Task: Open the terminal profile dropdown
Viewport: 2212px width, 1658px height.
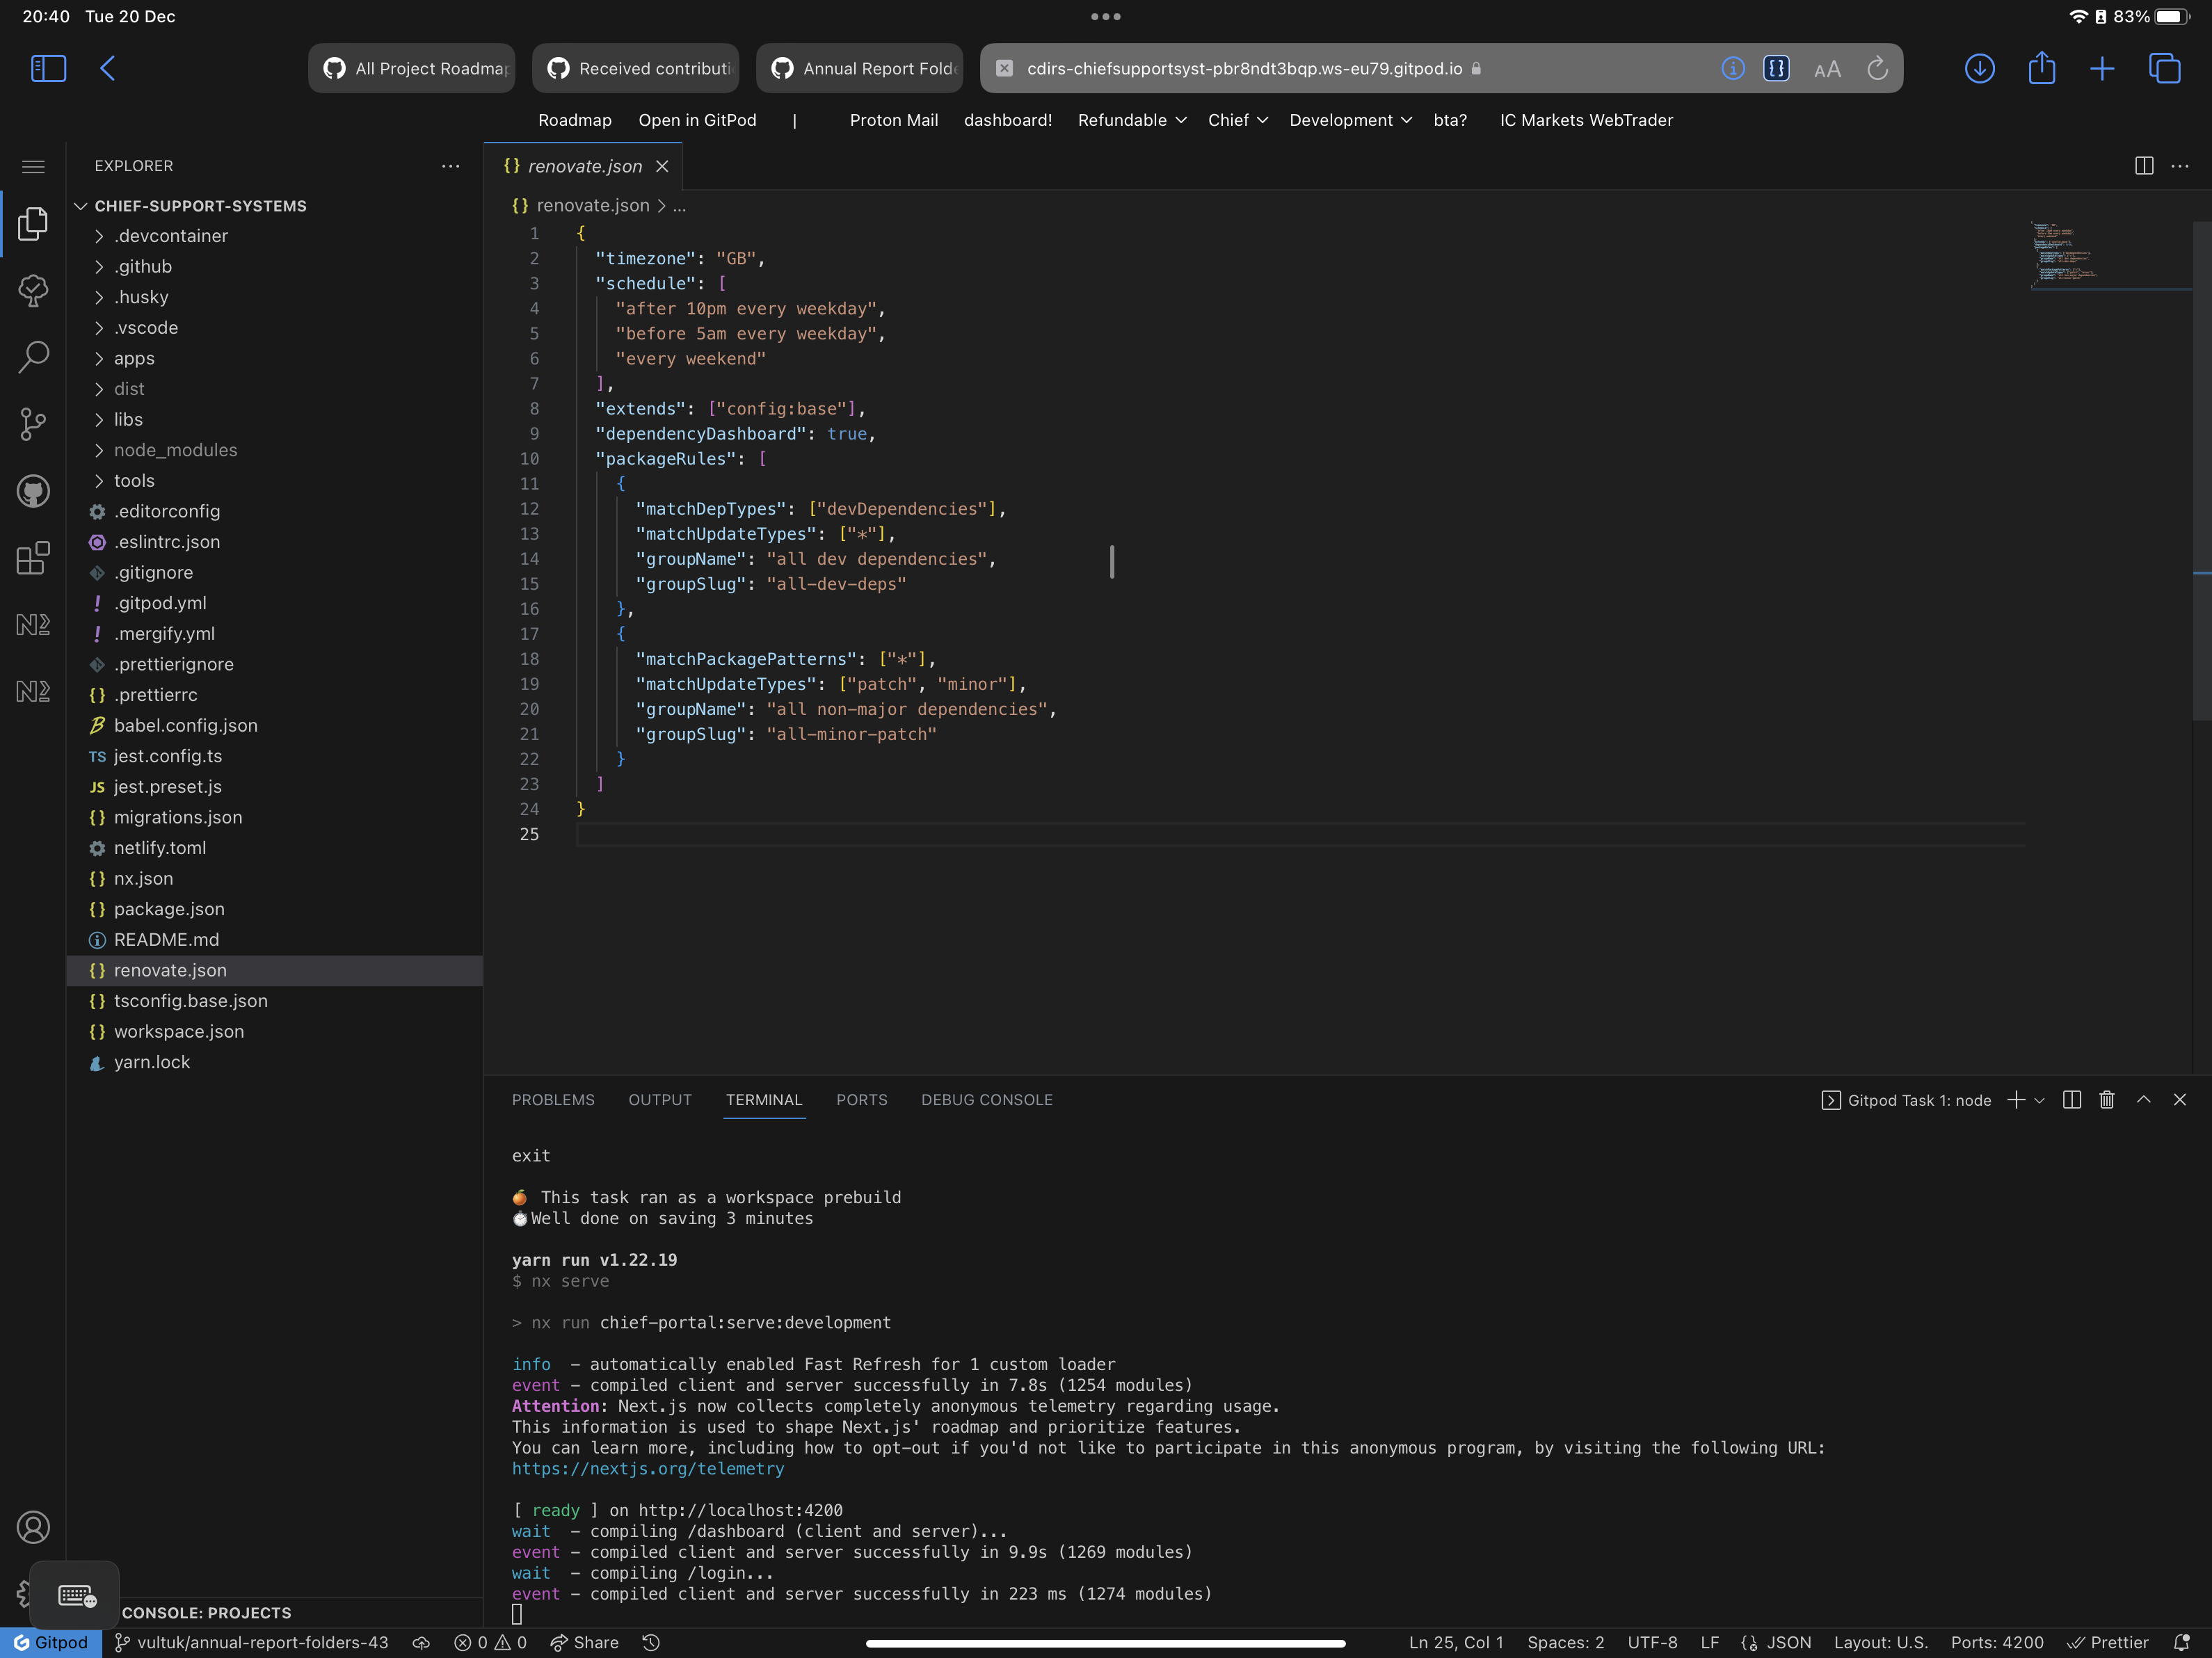Action: (x=2040, y=1100)
